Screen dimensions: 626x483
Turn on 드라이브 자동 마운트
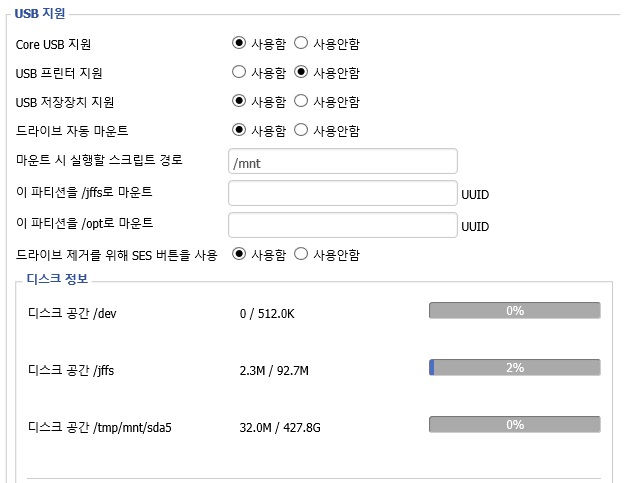coord(239,130)
